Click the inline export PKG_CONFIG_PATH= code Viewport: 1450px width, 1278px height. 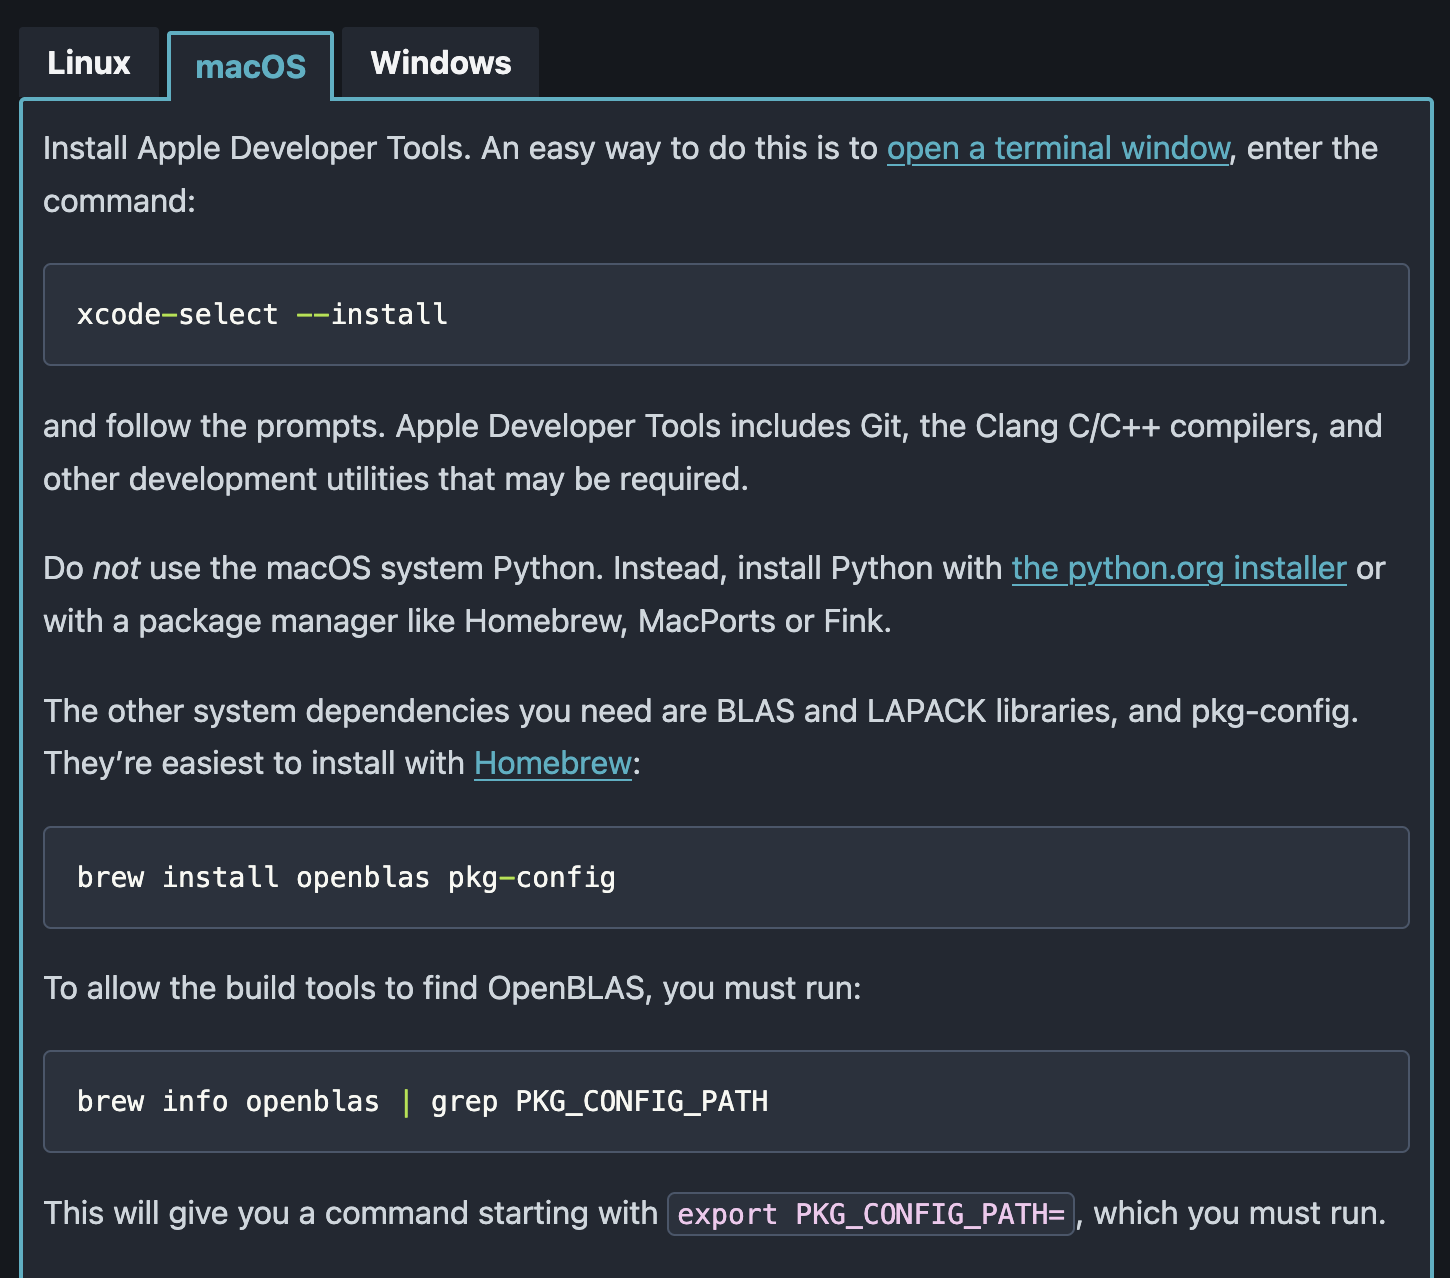(871, 1214)
